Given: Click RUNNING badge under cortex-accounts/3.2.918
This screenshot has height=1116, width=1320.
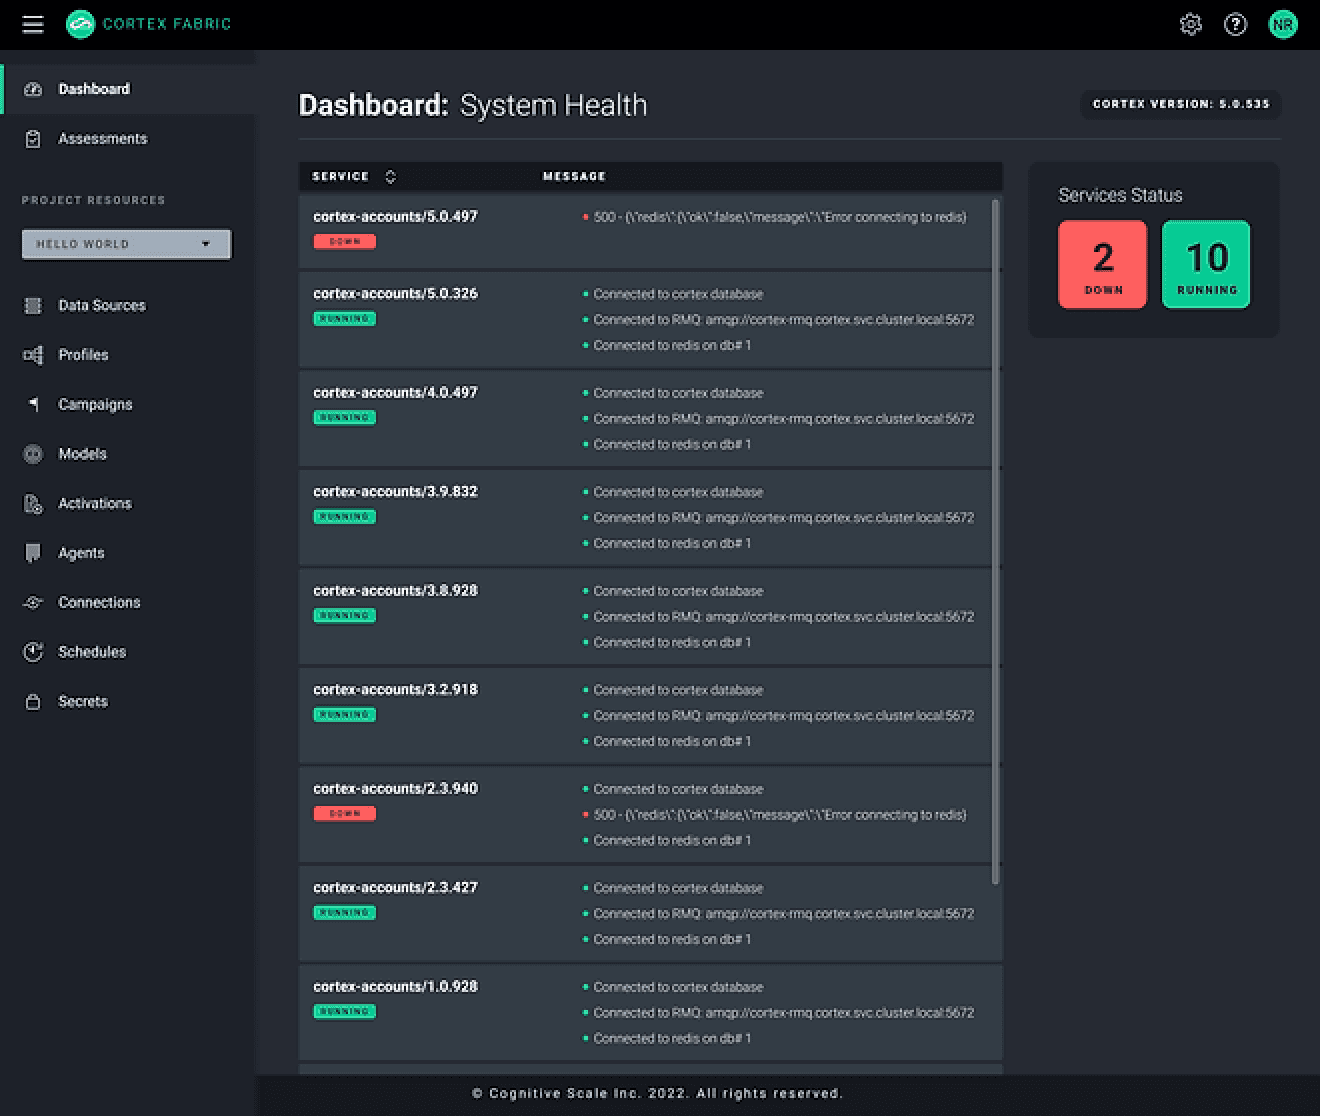Looking at the screenshot, I should click(x=345, y=715).
